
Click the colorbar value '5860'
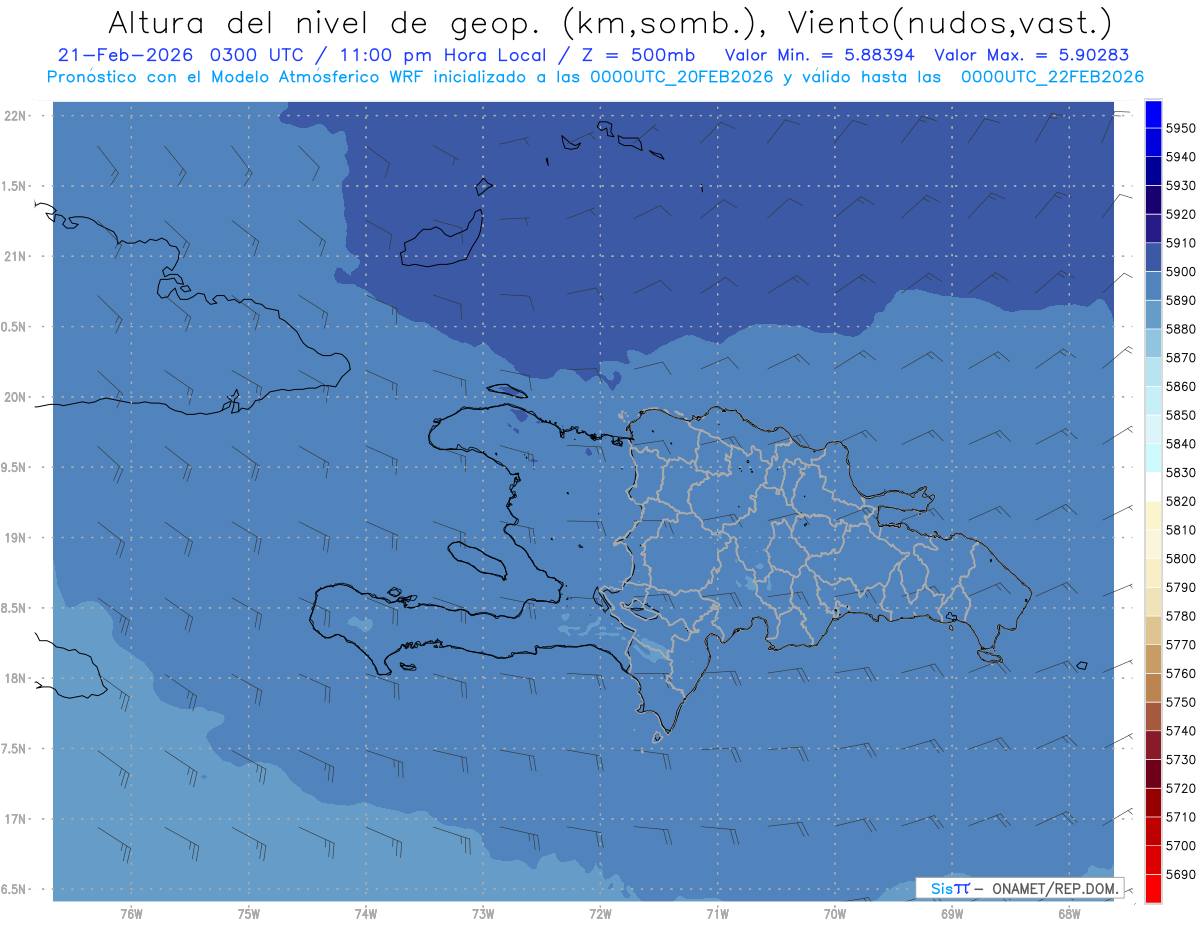(x=1180, y=386)
